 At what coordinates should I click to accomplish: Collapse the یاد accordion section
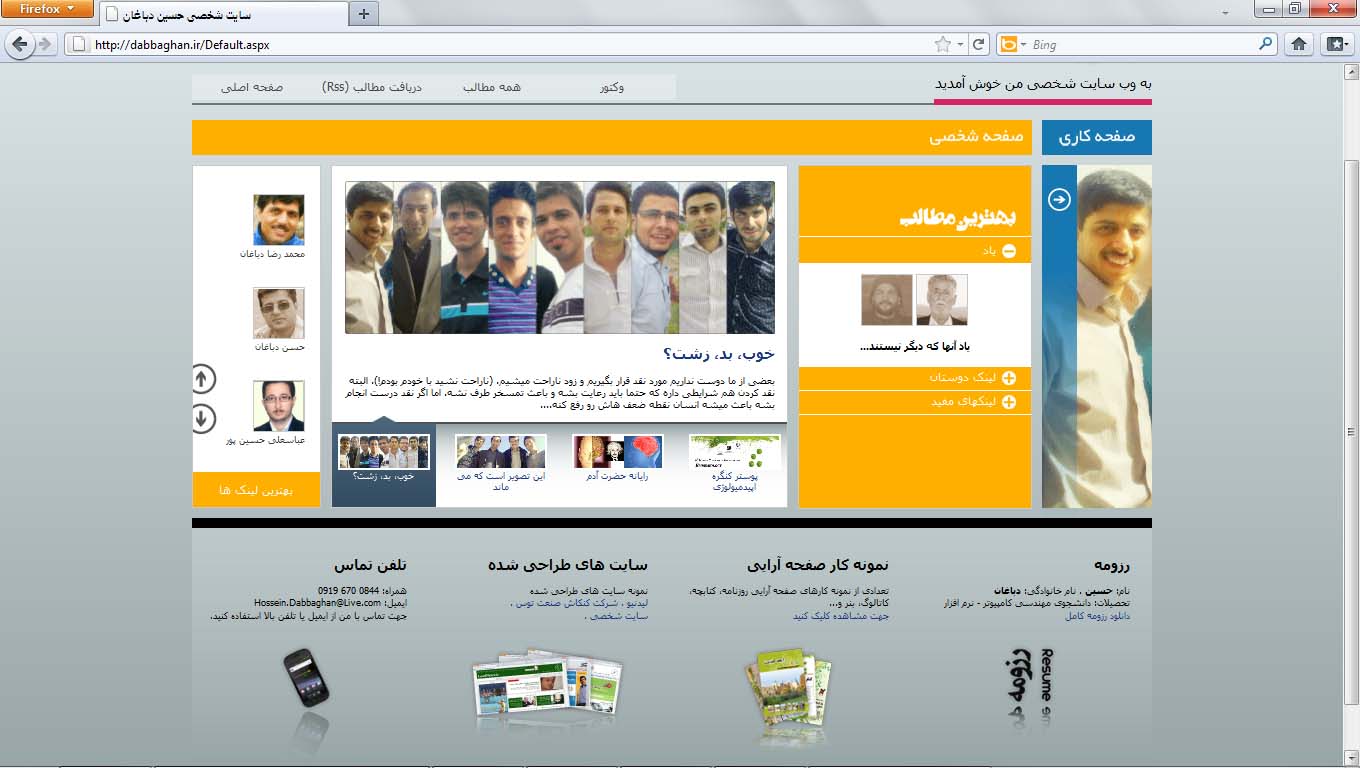(1008, 251)
